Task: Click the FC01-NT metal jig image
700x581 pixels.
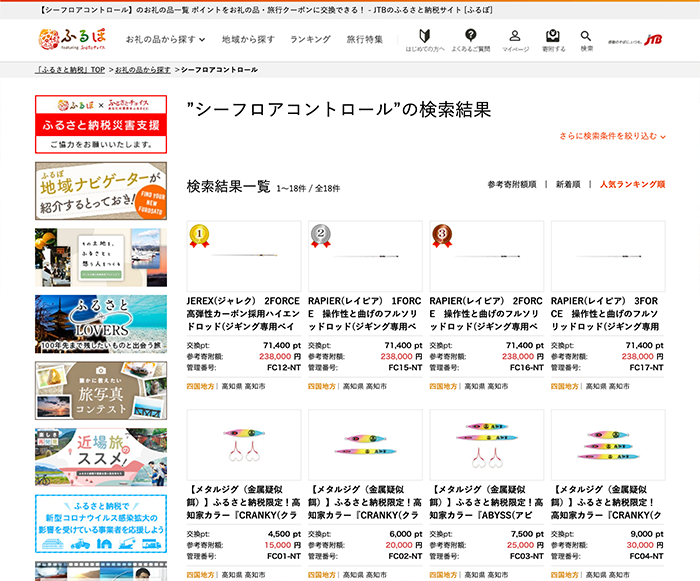Action: tap(244, 445)
